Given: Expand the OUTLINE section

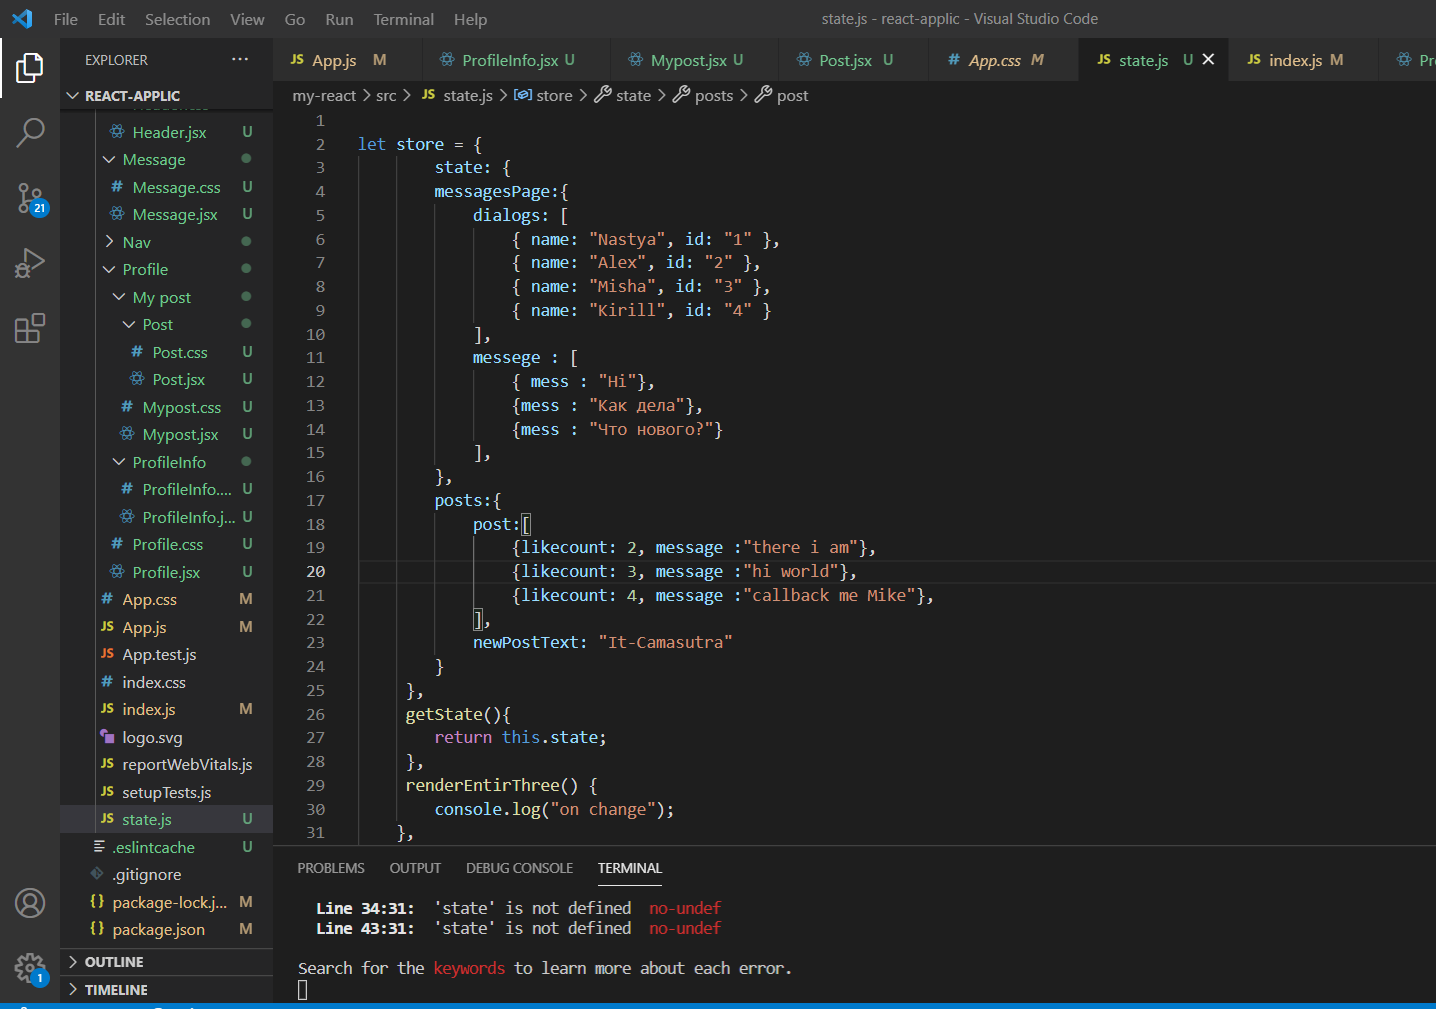Looking at the screenshot, I should pos(114,962).
